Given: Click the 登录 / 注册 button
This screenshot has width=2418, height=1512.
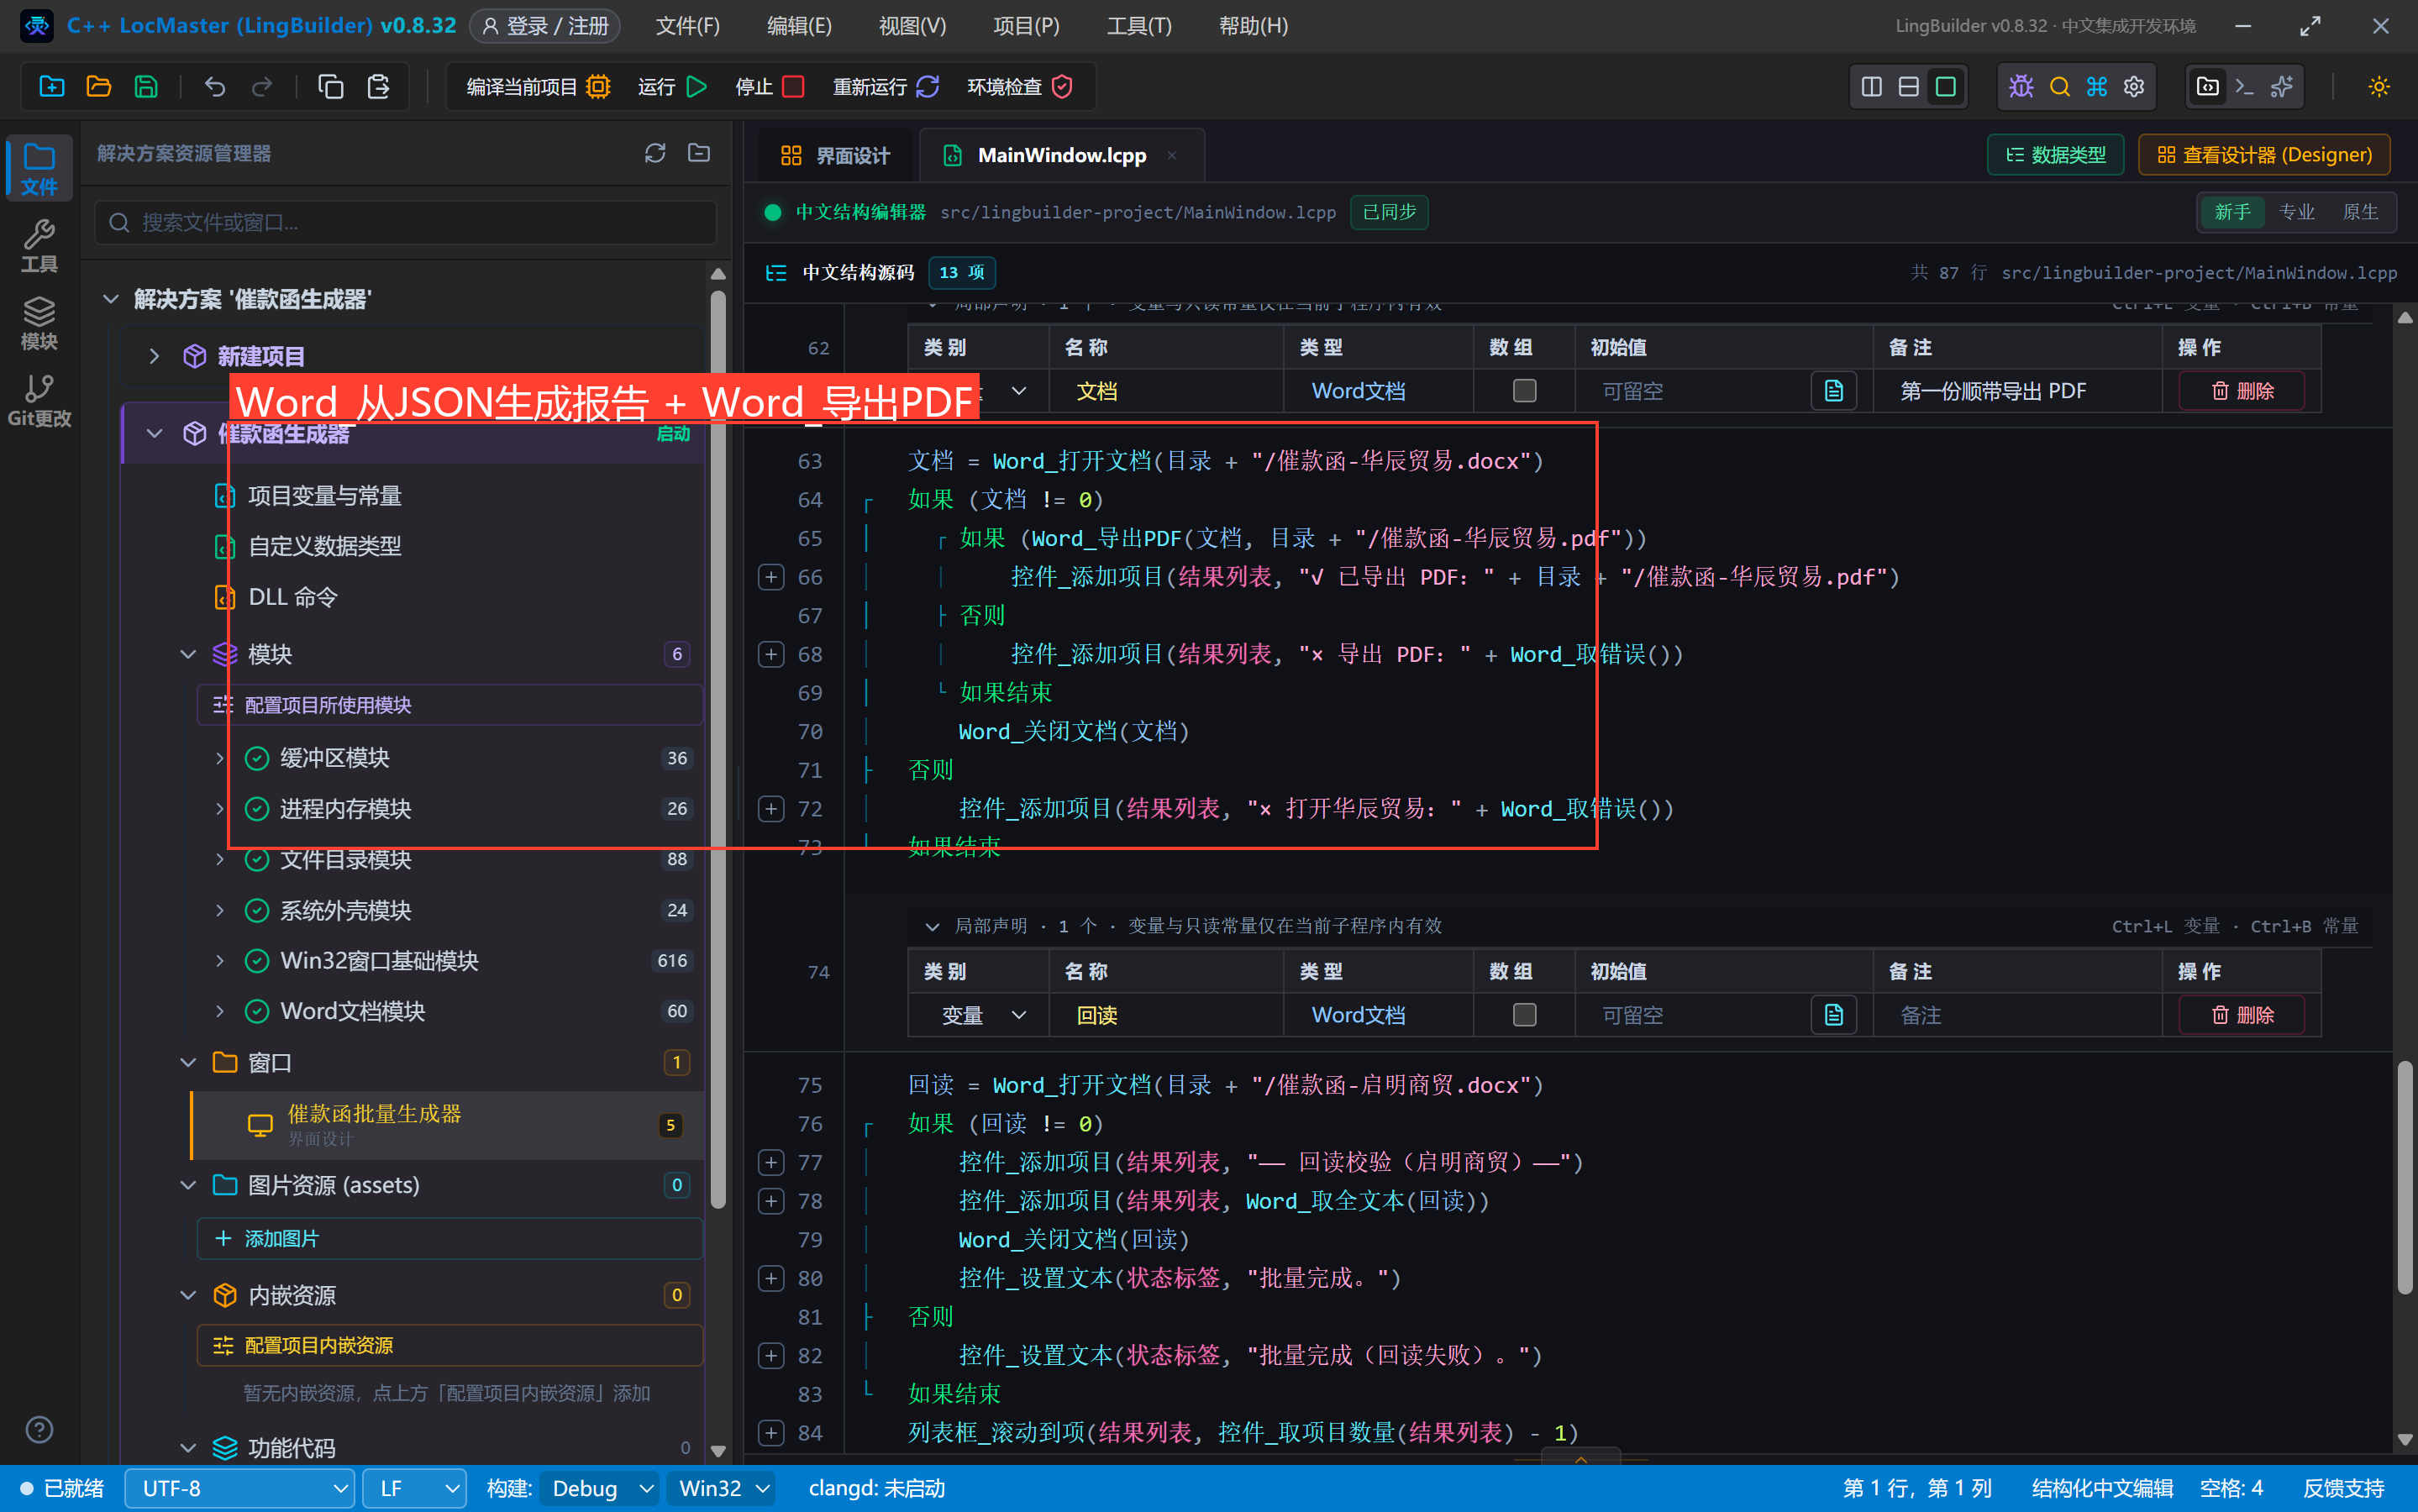Looking at the screenshot, I should click(x=544, y=26).
